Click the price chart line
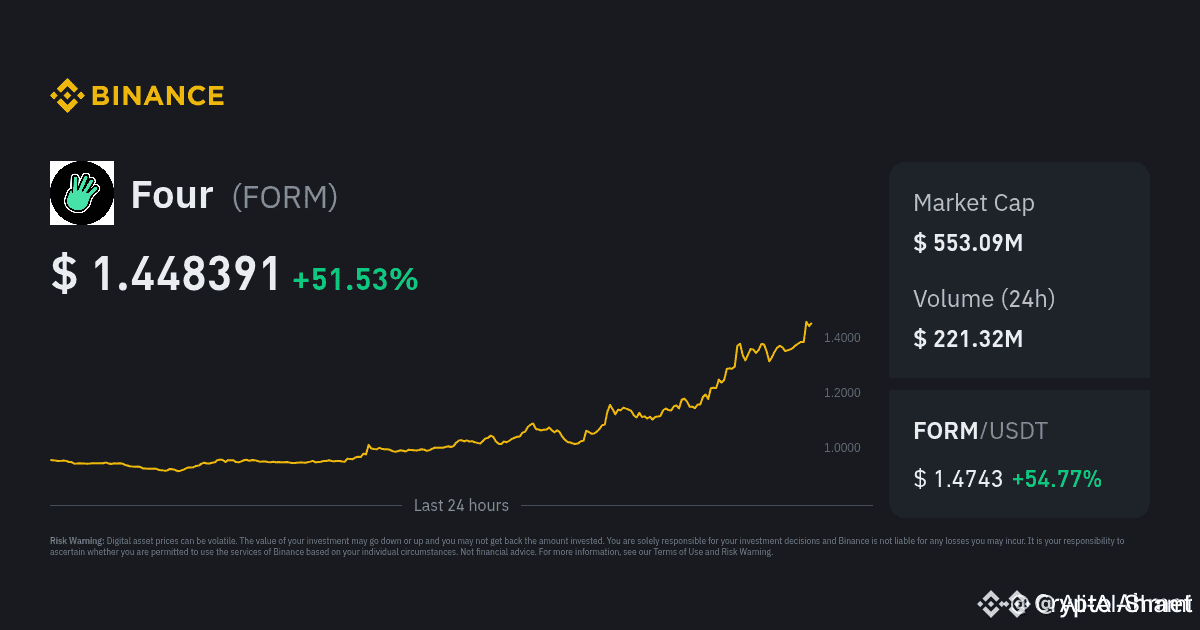 [x=431, y=397]
